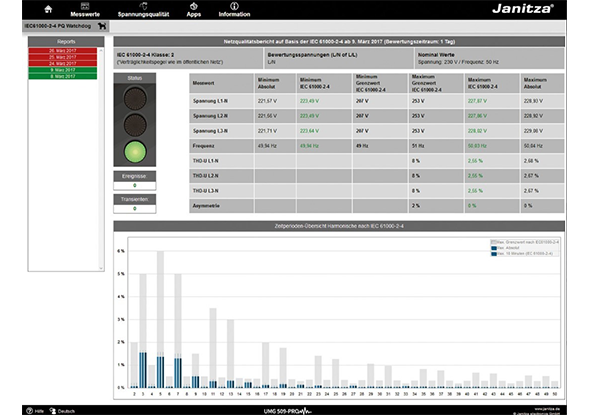Click the Spannung L1-N row label
Image resolution: width=590 pixels, height=415 pixels.
pyautogui.click(x=210, y=101)
